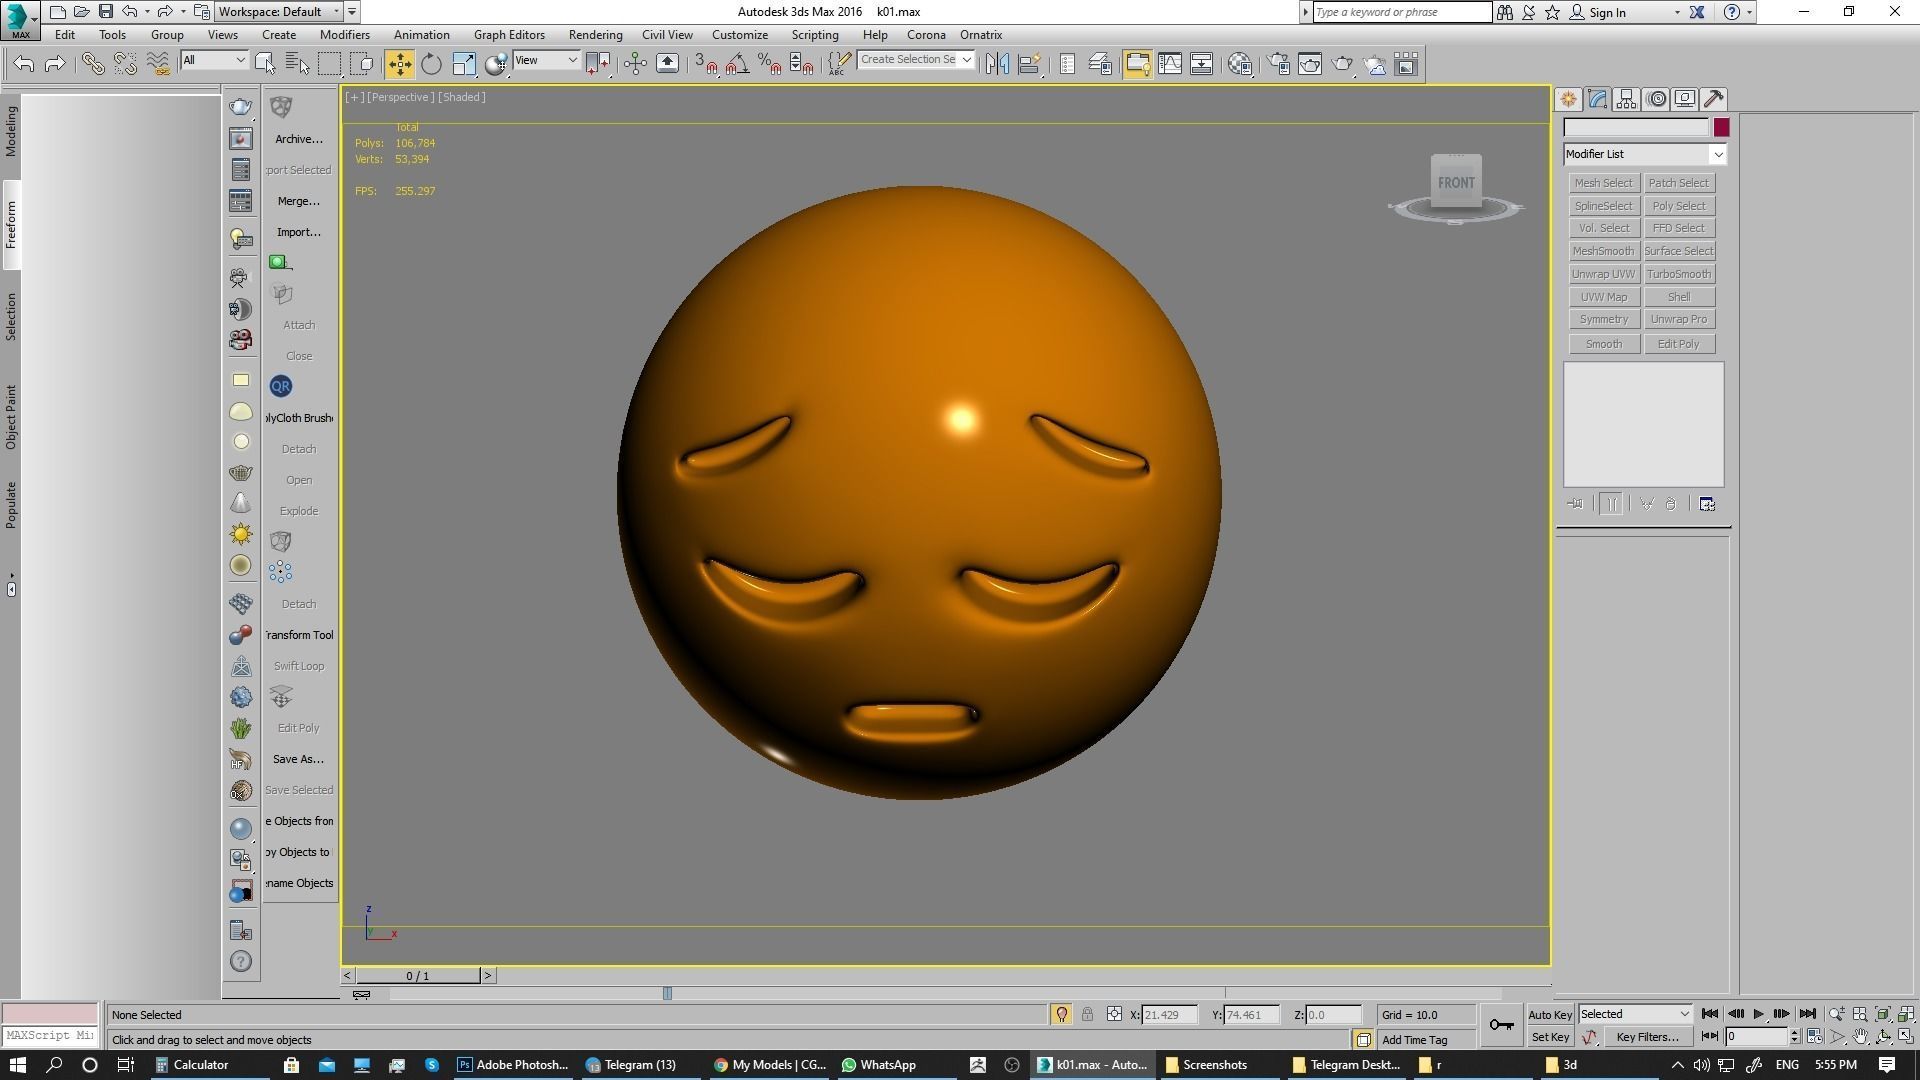
Task: Activate Select and Rotate tool
Action: pos(431,64)
